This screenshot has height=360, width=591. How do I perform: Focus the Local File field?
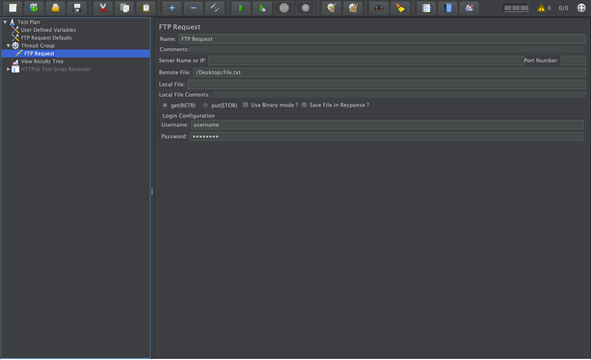(x=386, y=84)
